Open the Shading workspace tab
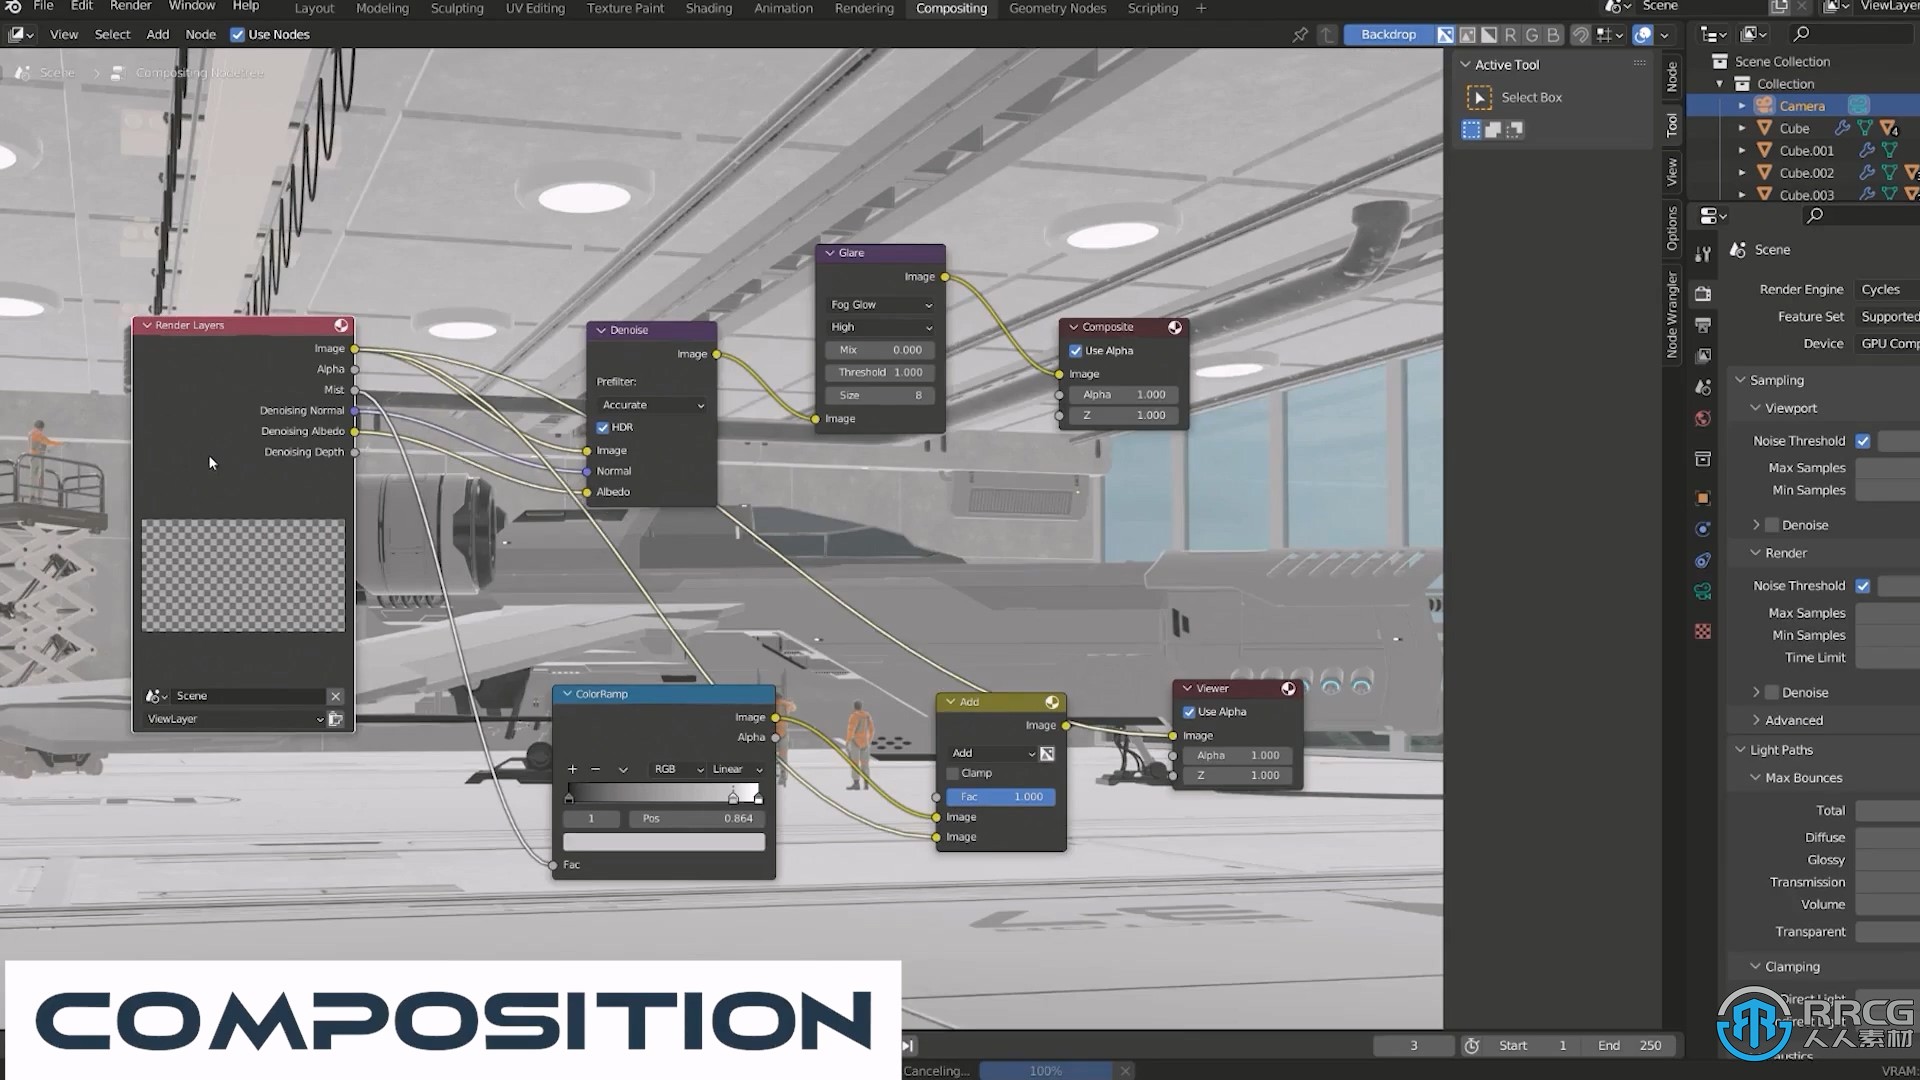Viewport: 1920px width, 1080px height. click(x=708, y=8)
